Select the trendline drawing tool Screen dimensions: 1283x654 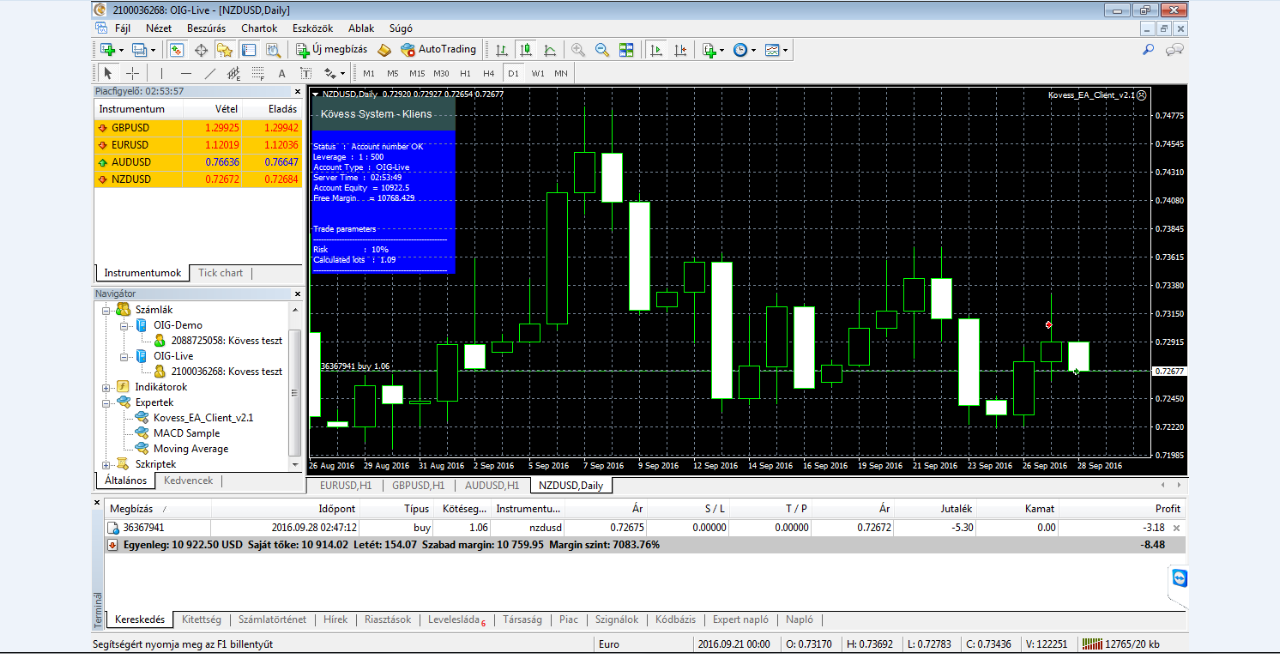[x=210, y=73]
